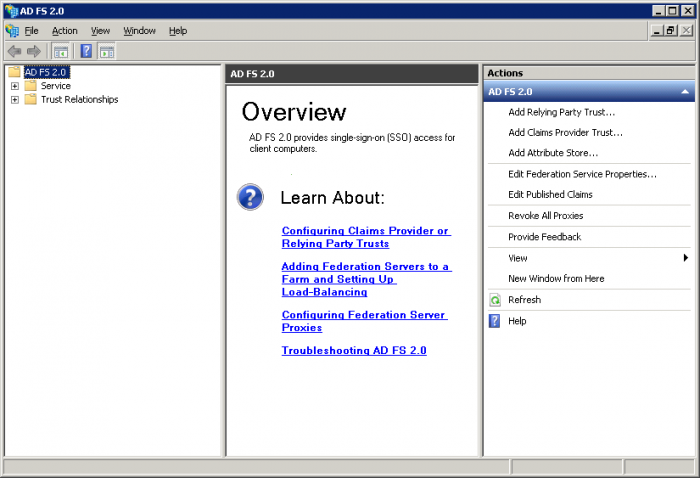
Task: Click the large Learn About question mark icon
Action: coord(250,197)
